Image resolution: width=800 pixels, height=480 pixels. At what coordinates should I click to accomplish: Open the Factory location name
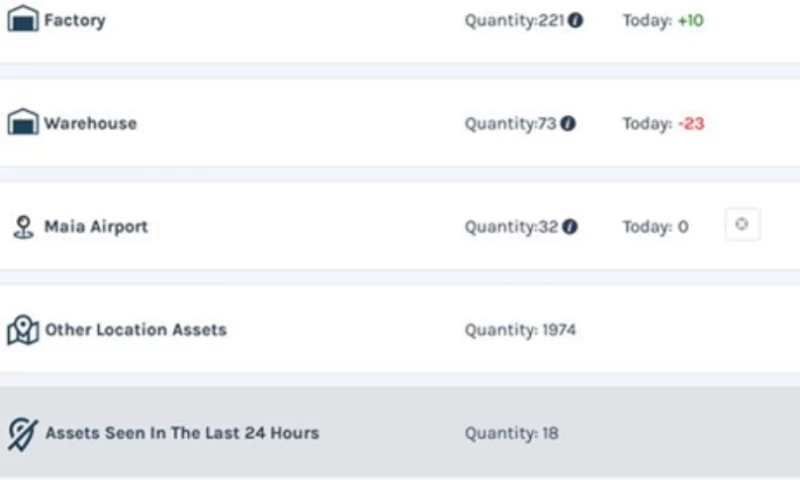74,20
